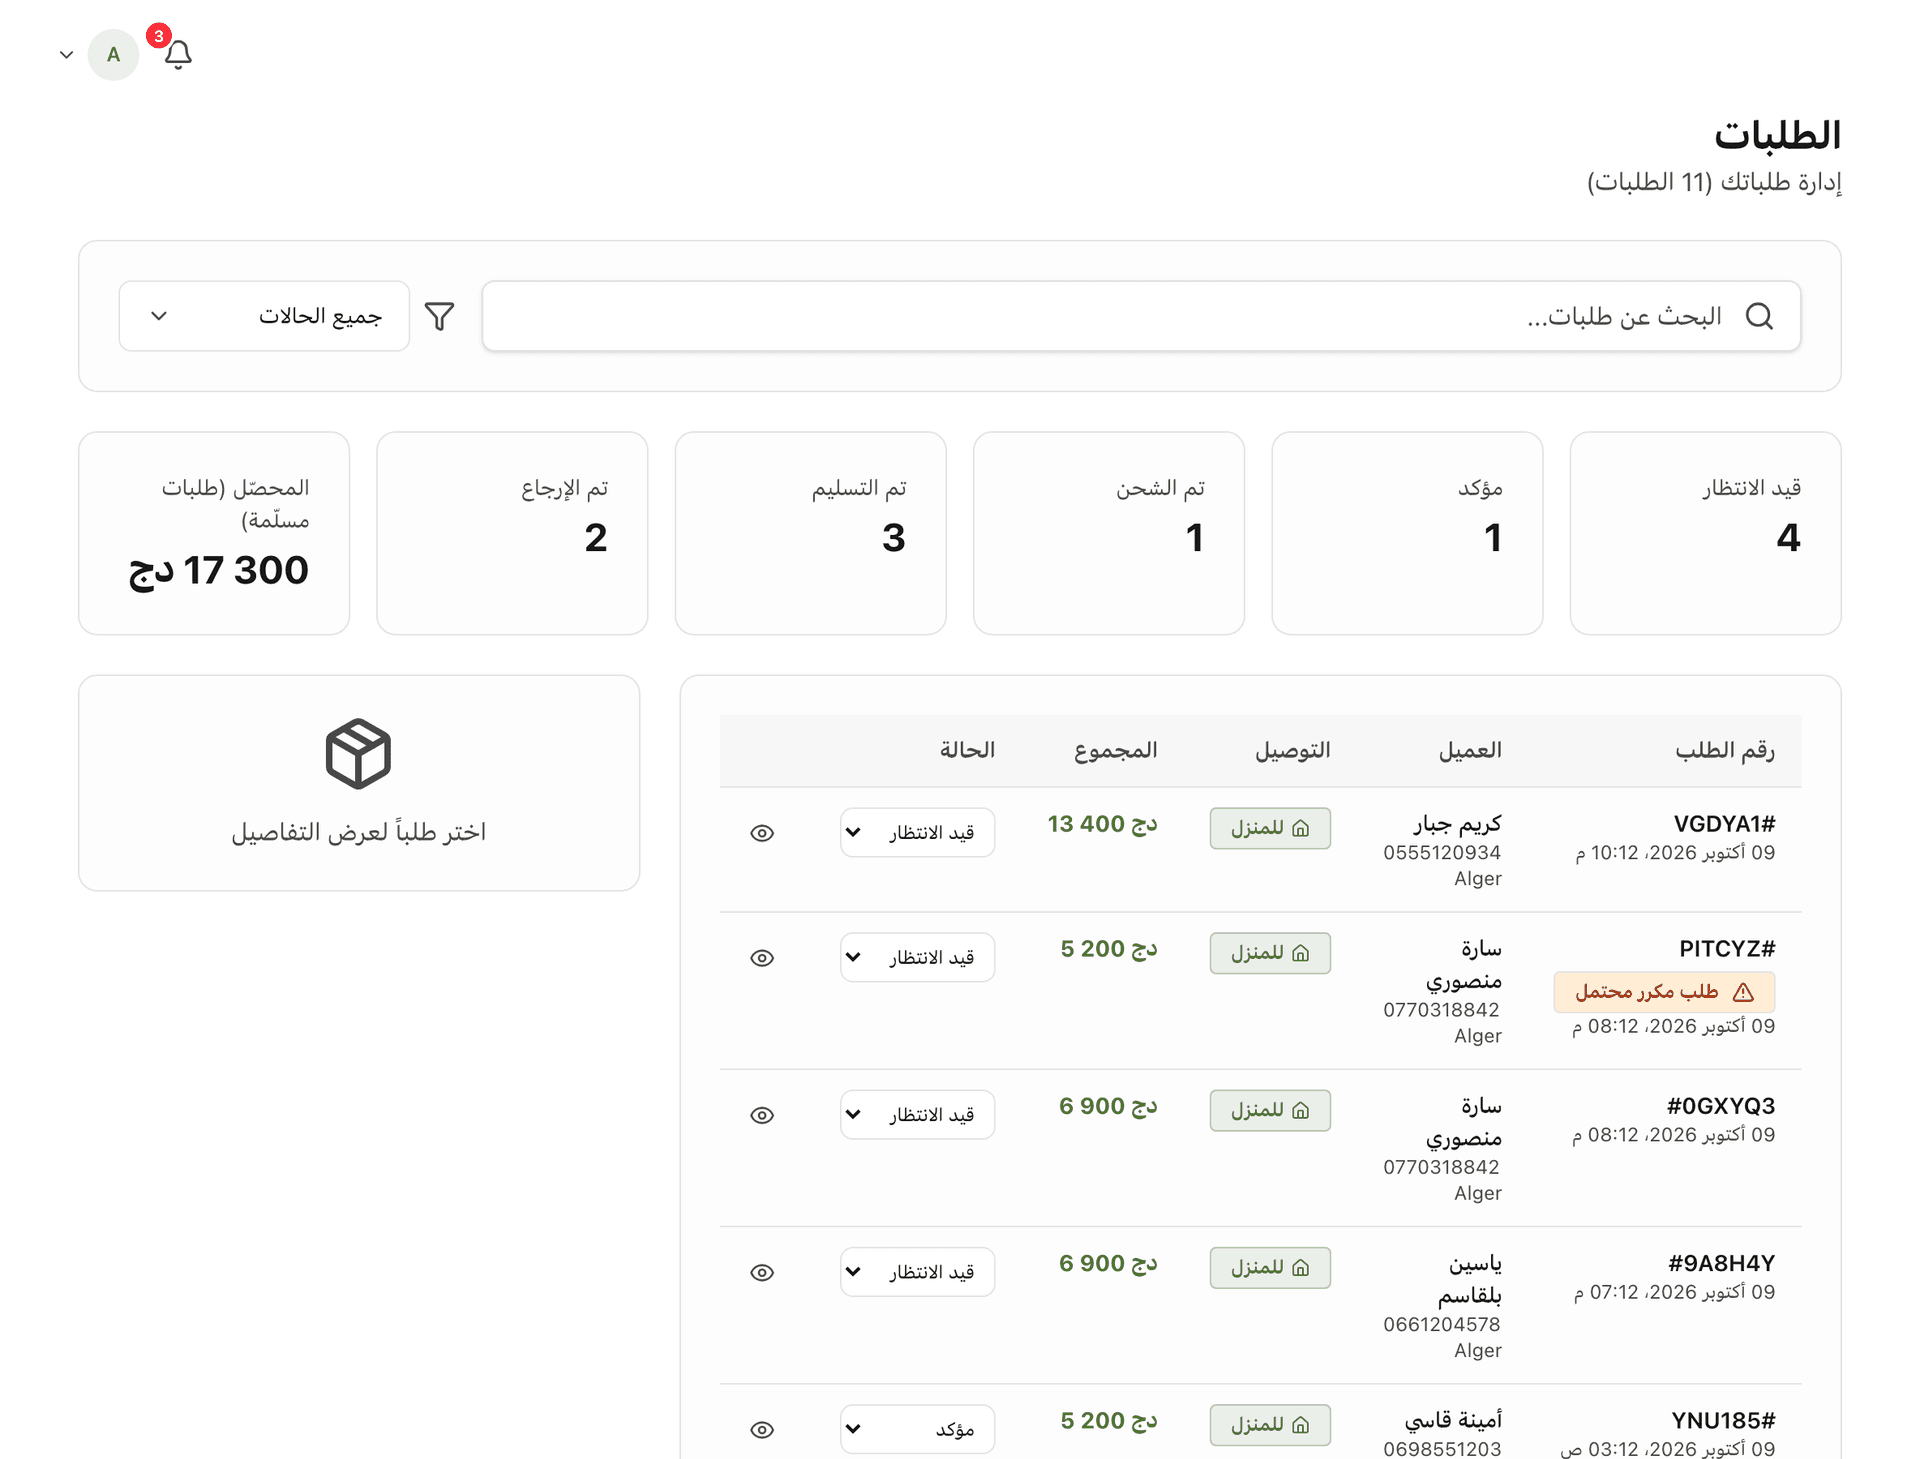Open status dropdown for order VGDYA1
Image resolution: width=1920 pixels, height=1459 pixels.
coord(917,833)
